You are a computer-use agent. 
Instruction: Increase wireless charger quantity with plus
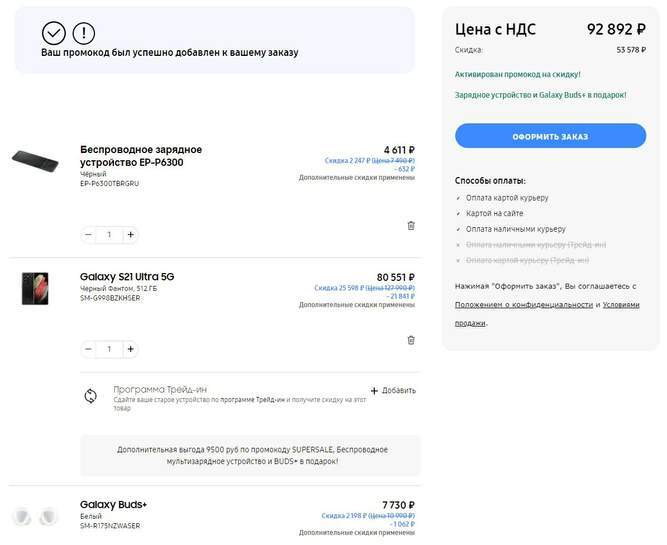(130, 235)
